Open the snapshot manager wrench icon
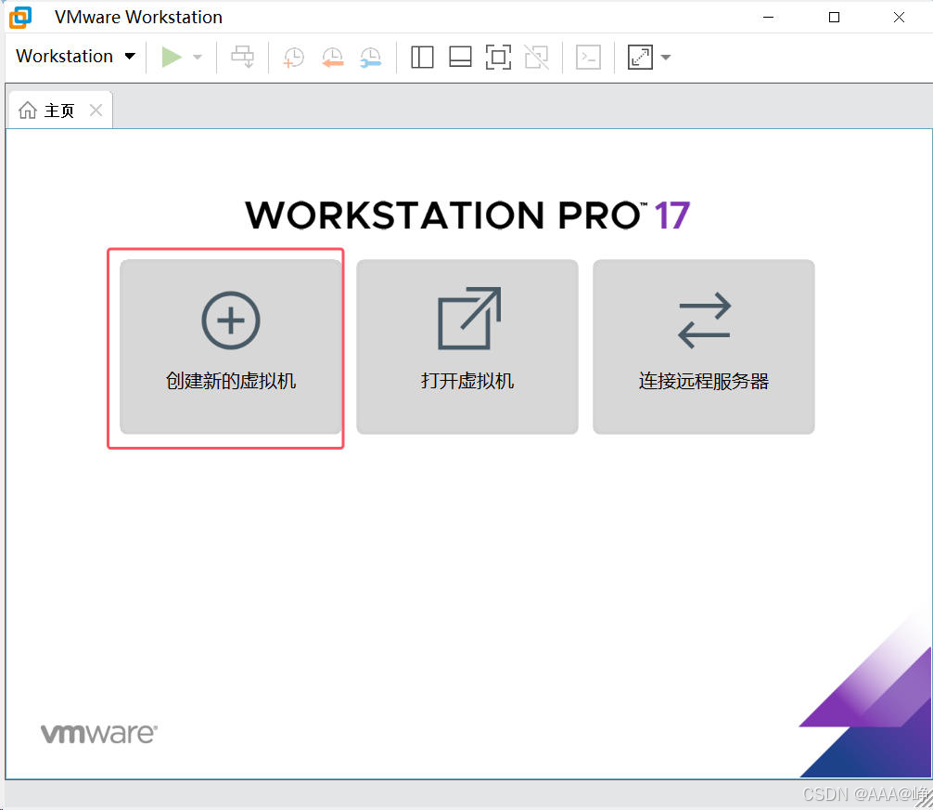Image resolution: width=933 pixels, height=810 pixels. tap(371, 57)
